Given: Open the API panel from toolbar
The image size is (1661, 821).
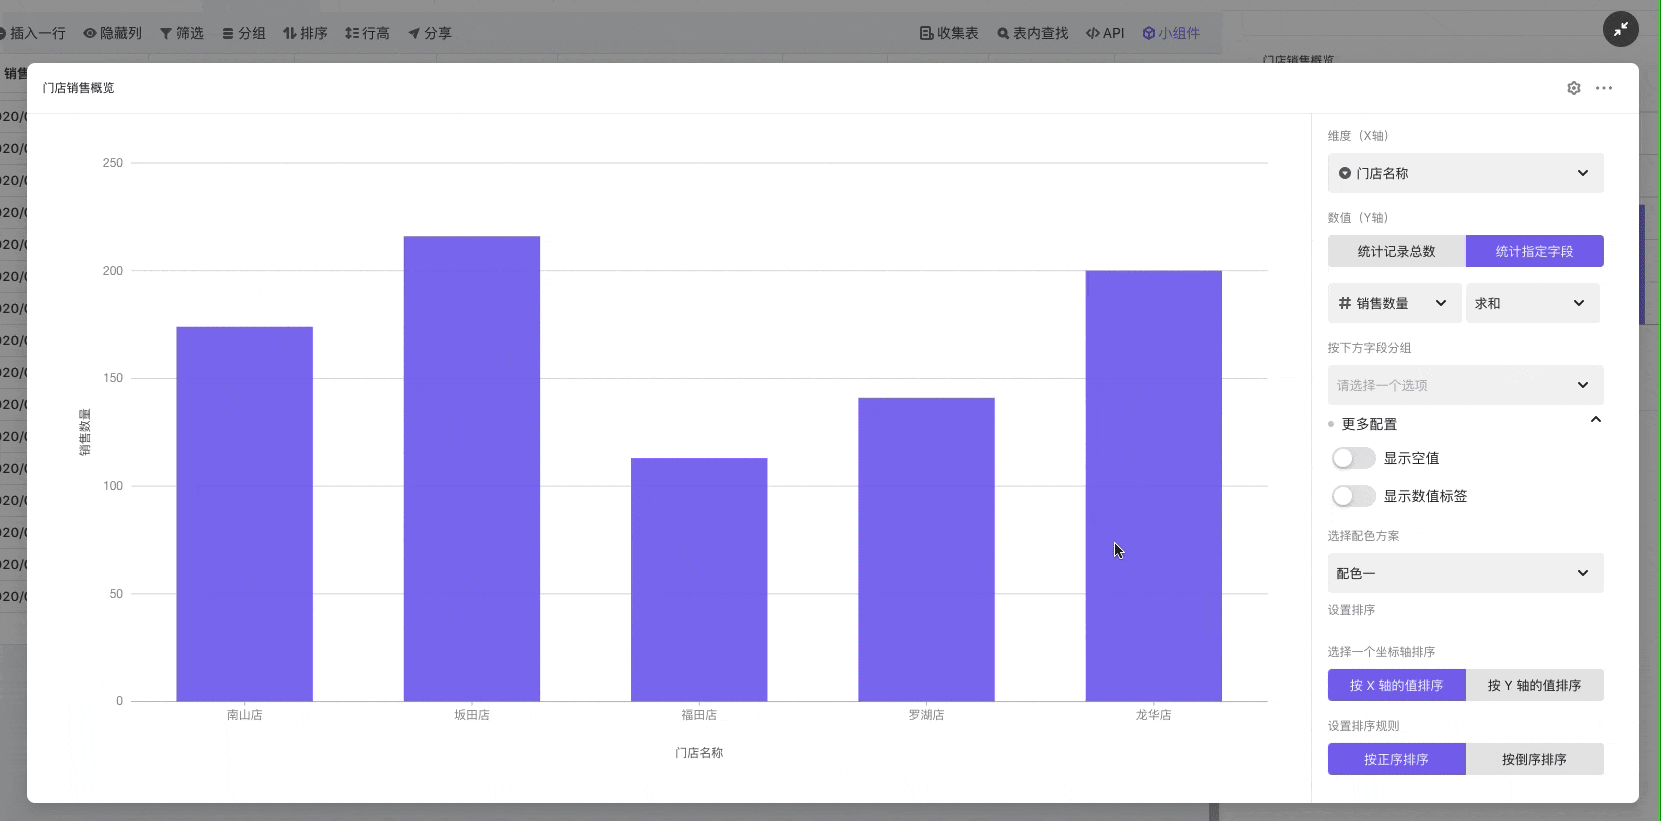Looking at the screenshot, I should pyautogui.click(x=1105, y=33).
